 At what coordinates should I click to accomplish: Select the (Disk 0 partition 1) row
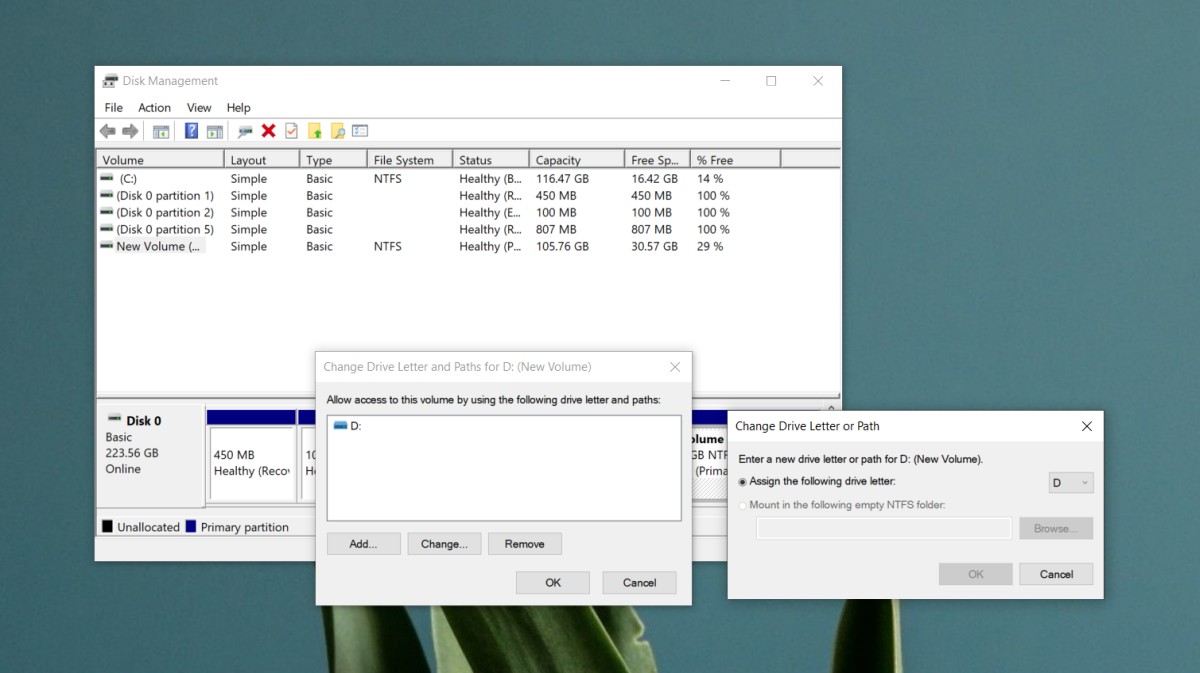coord(468,196)
